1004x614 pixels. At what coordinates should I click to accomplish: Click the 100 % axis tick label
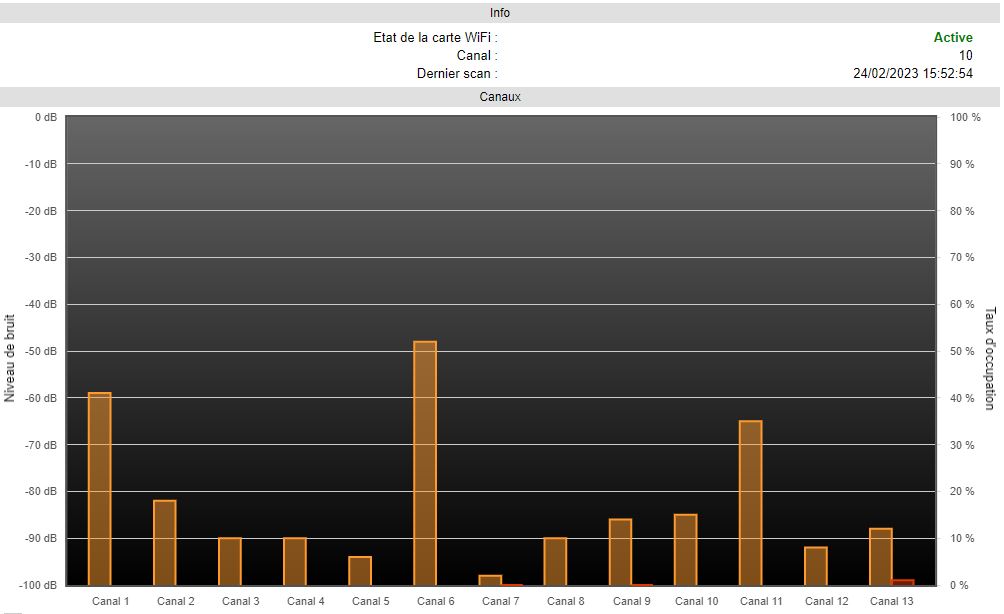click(965, 117)
